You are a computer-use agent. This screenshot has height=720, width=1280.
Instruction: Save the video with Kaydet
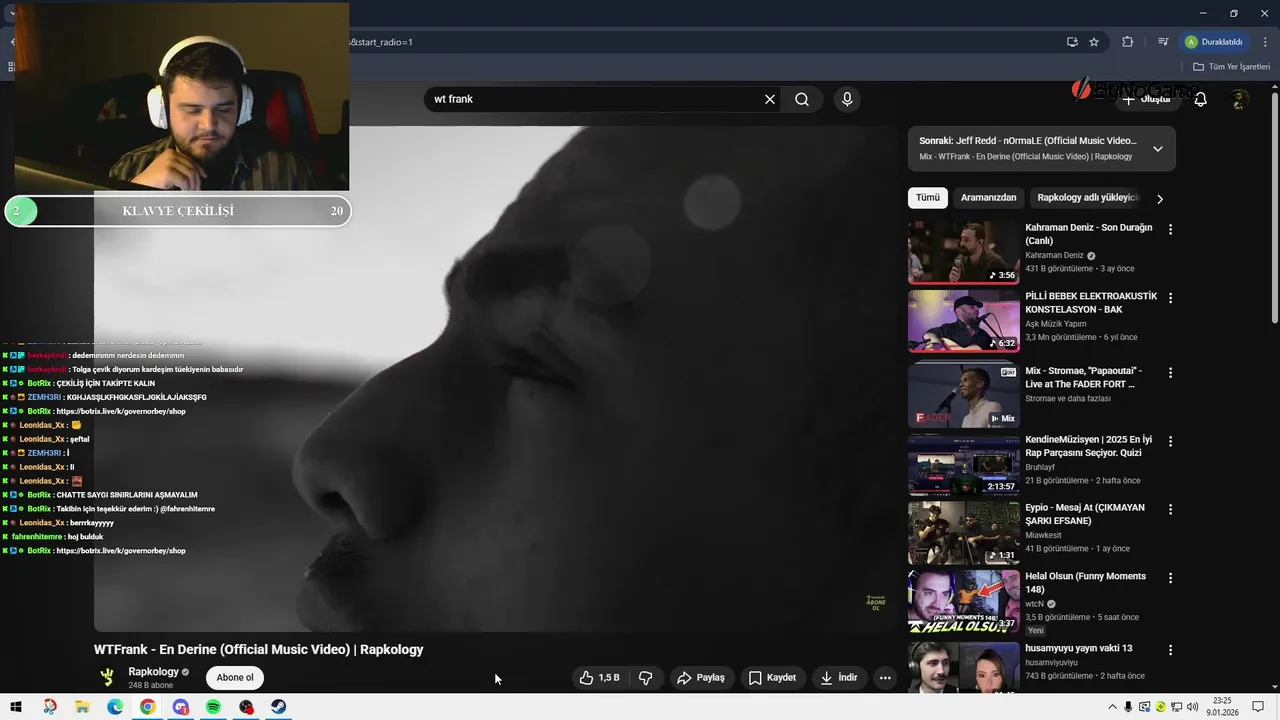coord(772,677)
